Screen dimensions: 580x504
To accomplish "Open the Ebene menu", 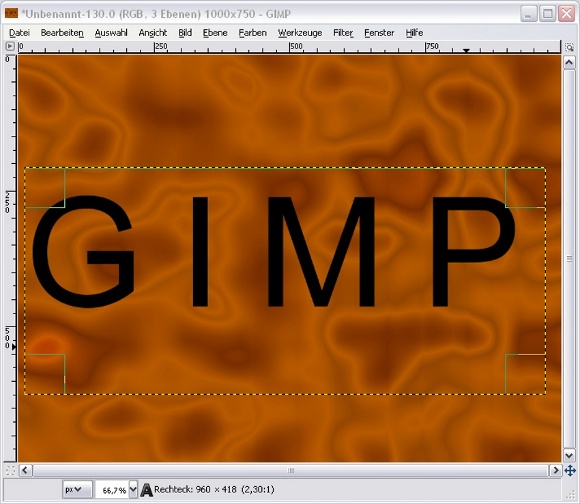I will (215, 33).
